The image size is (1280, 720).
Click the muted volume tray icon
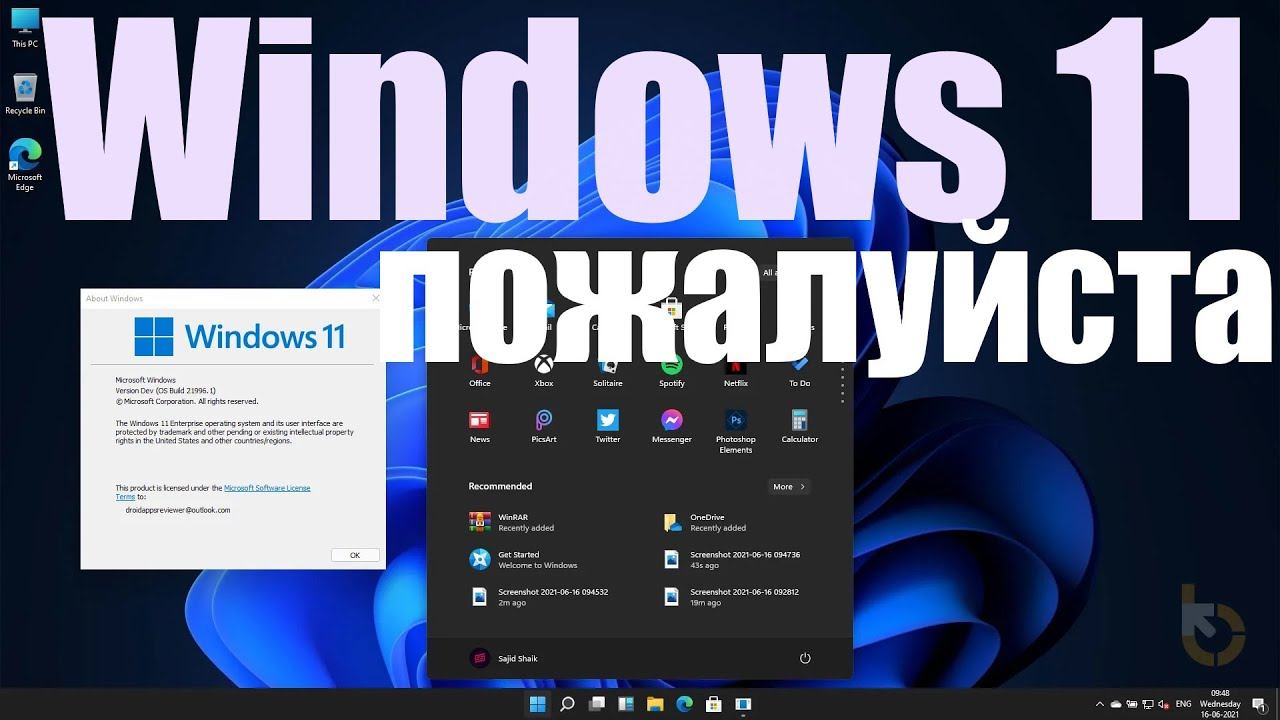[x=1161, y=704]
